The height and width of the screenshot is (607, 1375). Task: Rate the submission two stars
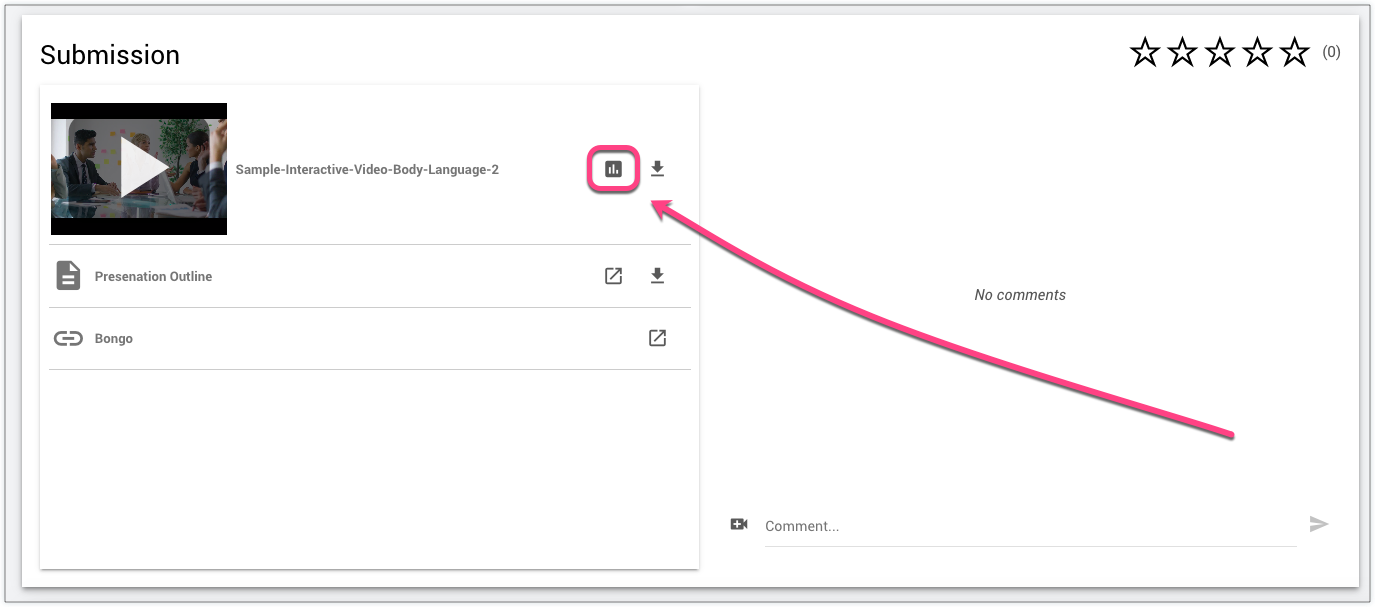tap(1182, 53)
